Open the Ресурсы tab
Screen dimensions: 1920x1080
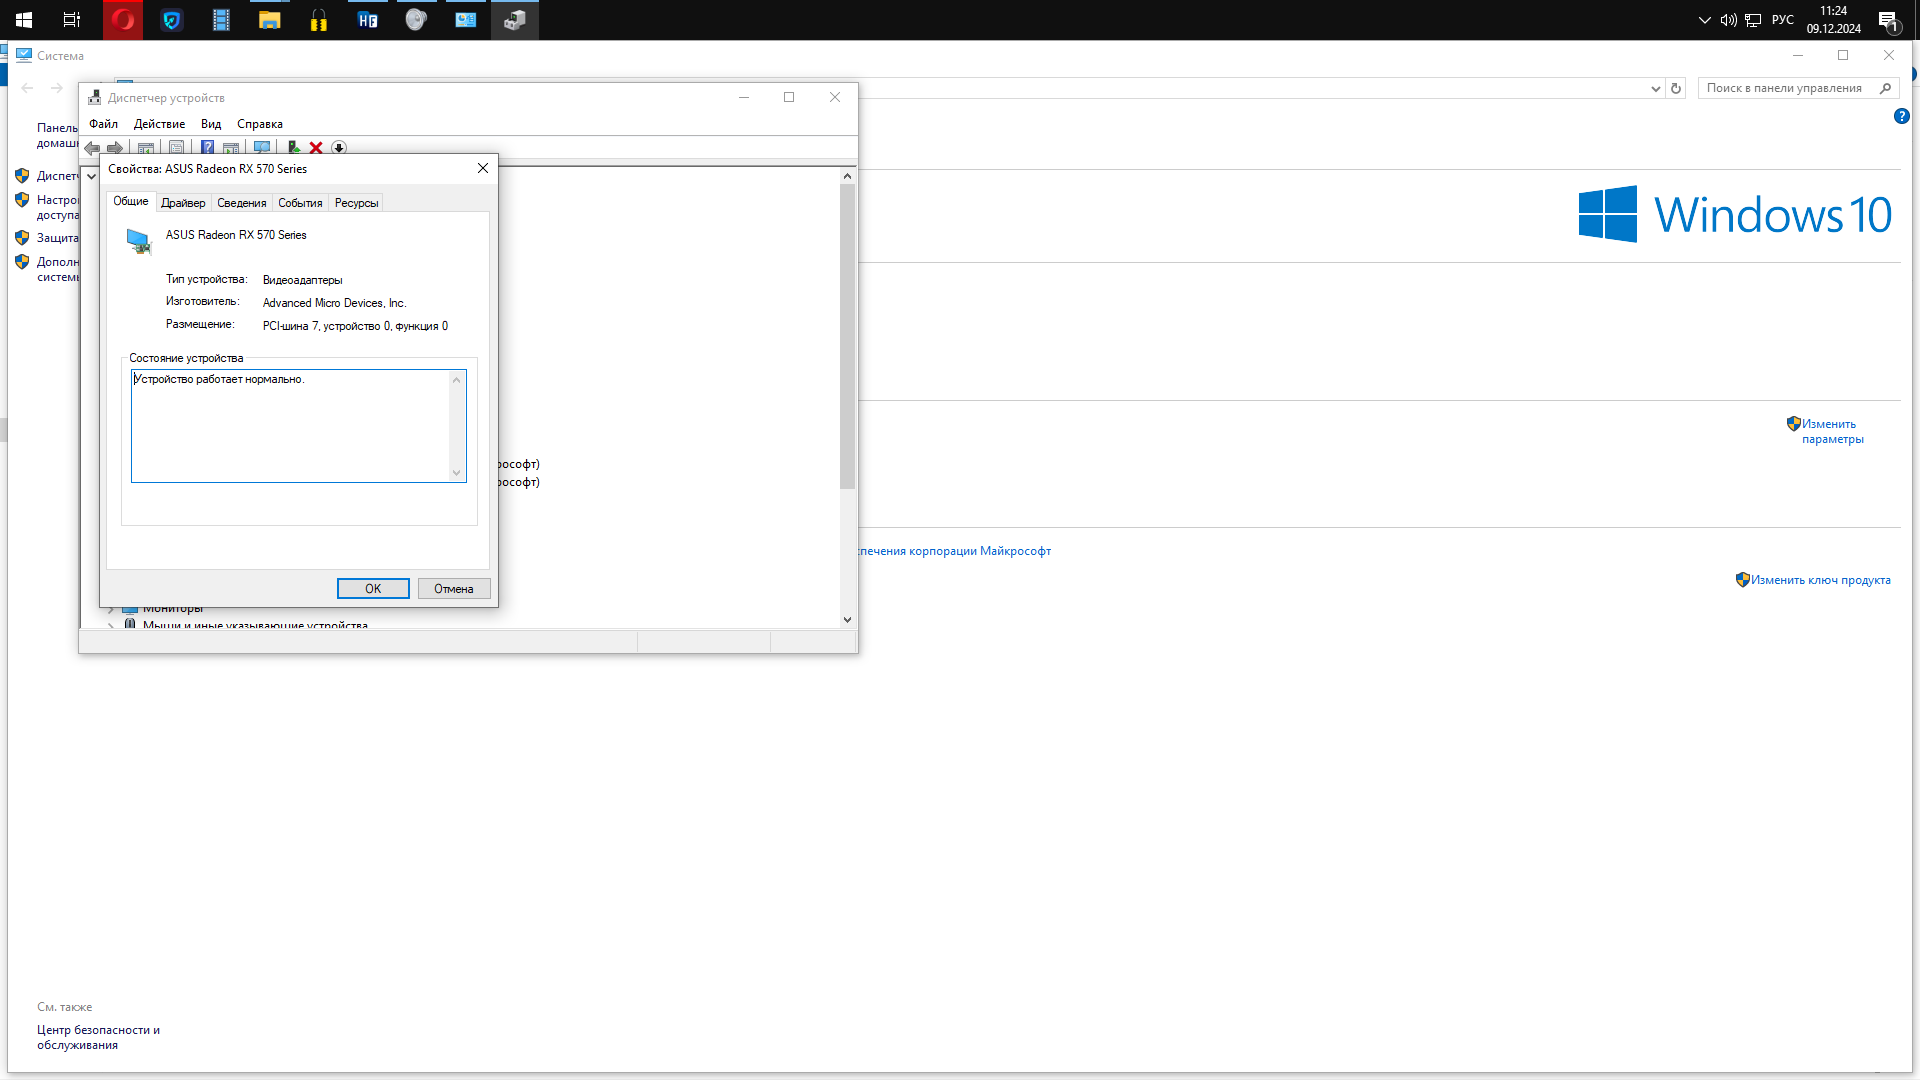(356, 203)
